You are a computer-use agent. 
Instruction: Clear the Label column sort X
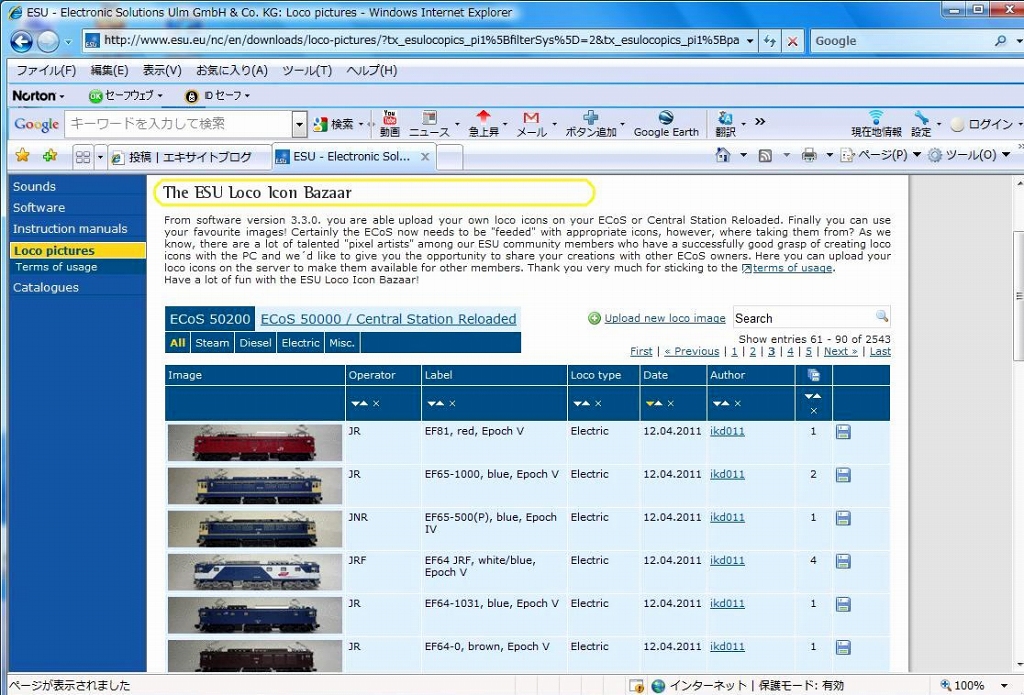(453, 404)
